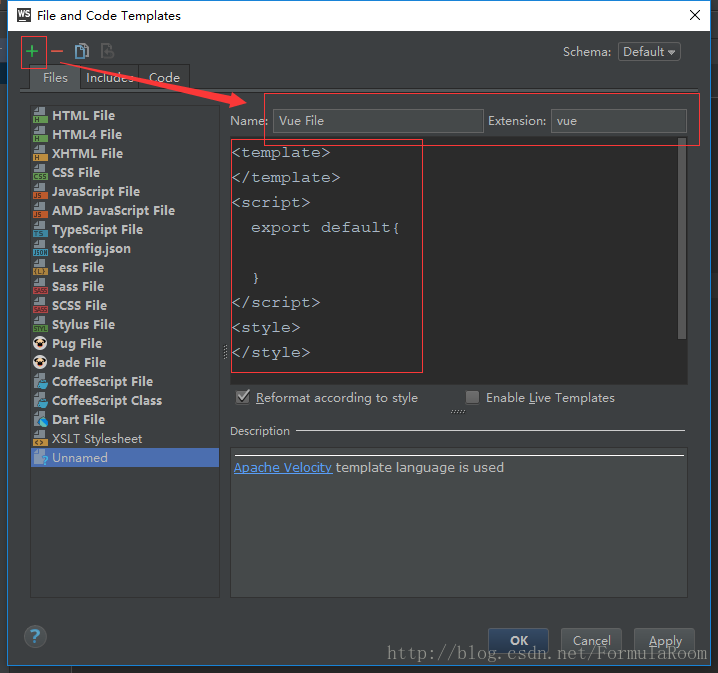Select the SCSS File template icon
Viewport: 718px width, 673px height.
(40, 305)
